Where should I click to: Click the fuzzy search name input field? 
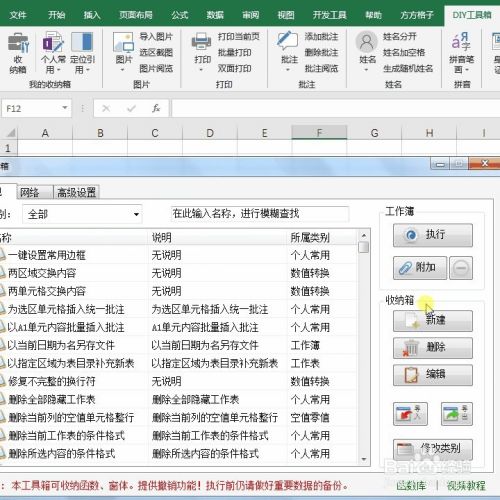(x=260, y=214)
